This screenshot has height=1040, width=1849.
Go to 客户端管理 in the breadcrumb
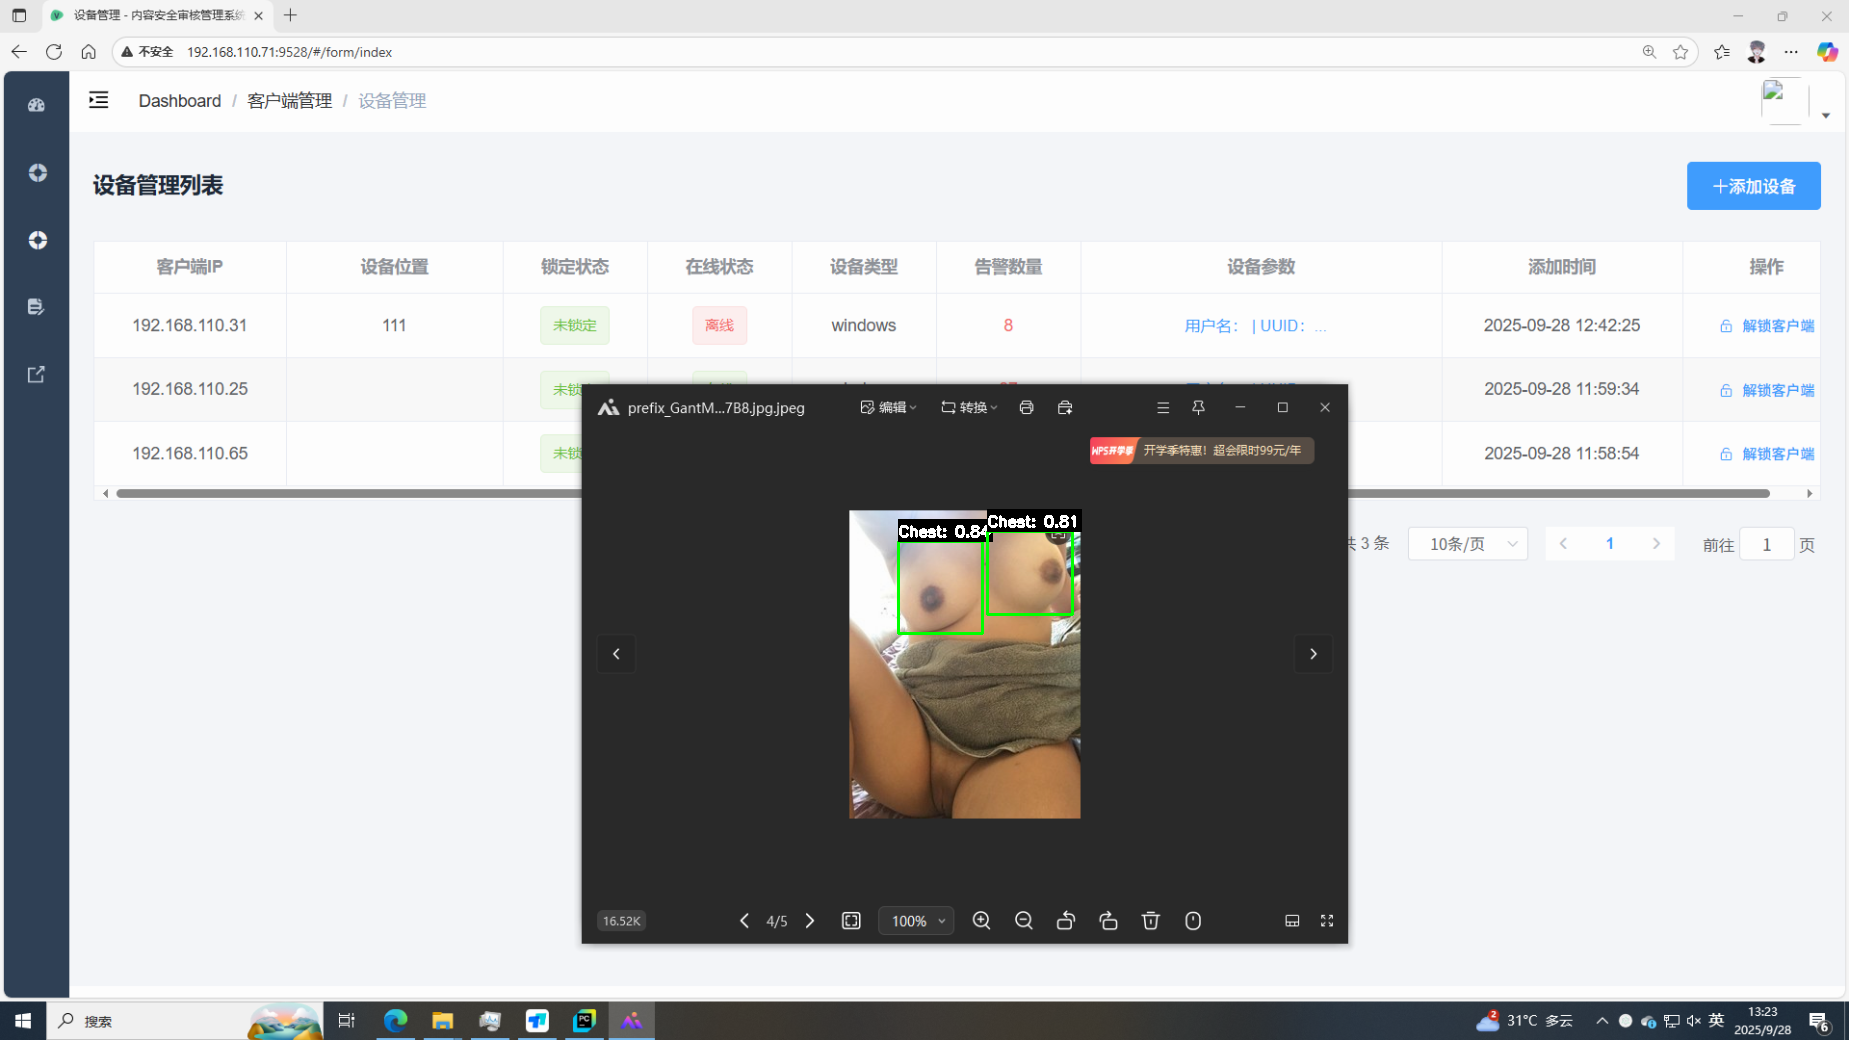(x=289, y=101)
